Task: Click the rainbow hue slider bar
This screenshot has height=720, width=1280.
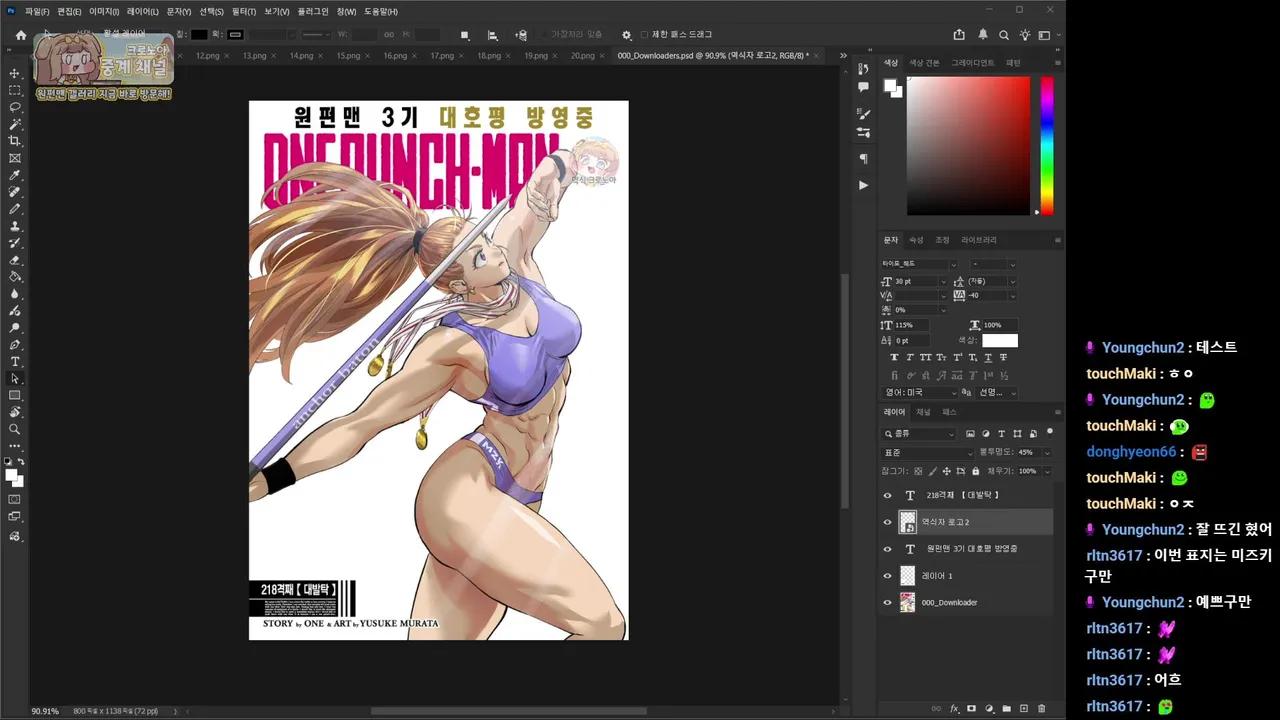Action: click(1046, 145)
